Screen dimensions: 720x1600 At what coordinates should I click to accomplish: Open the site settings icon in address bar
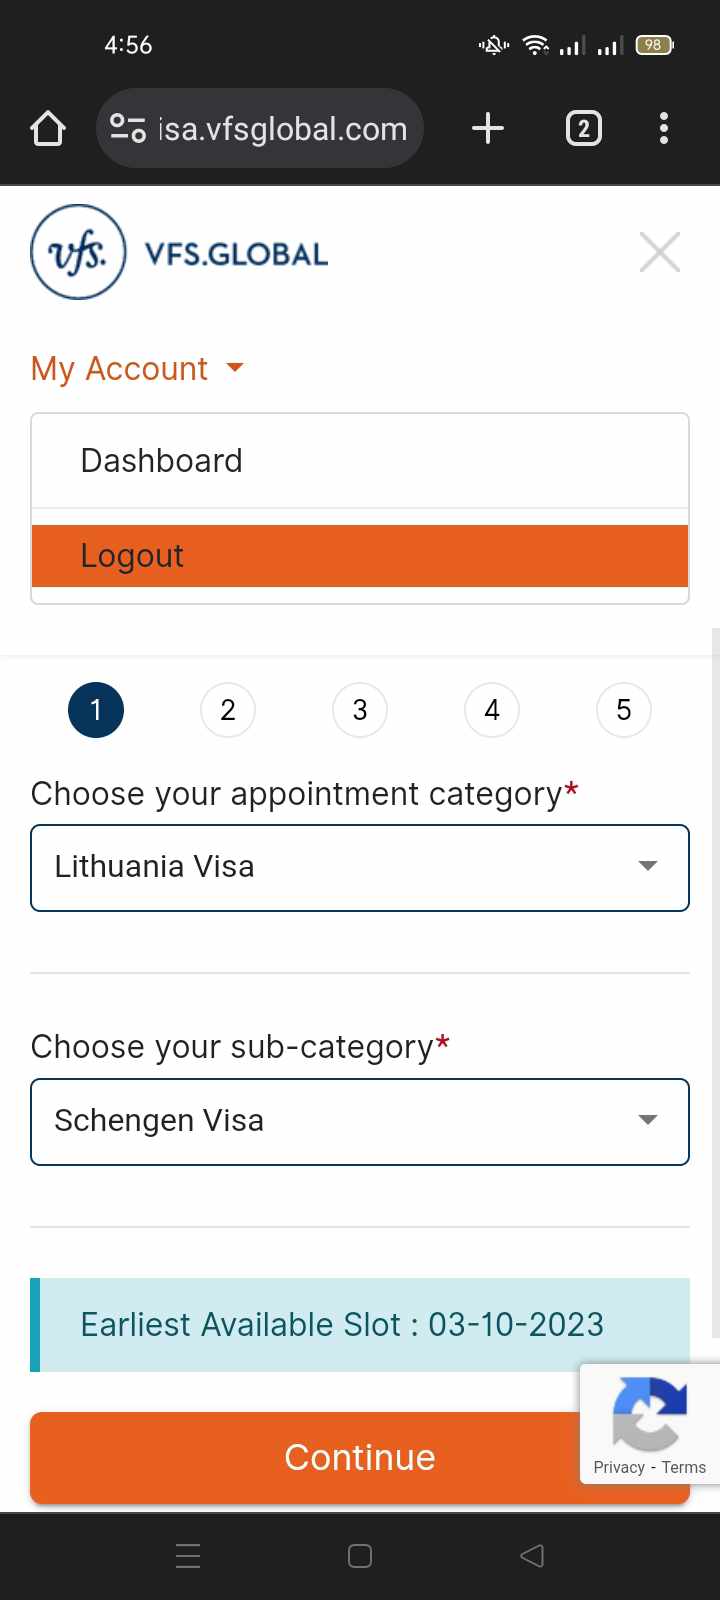pos(128,128)
